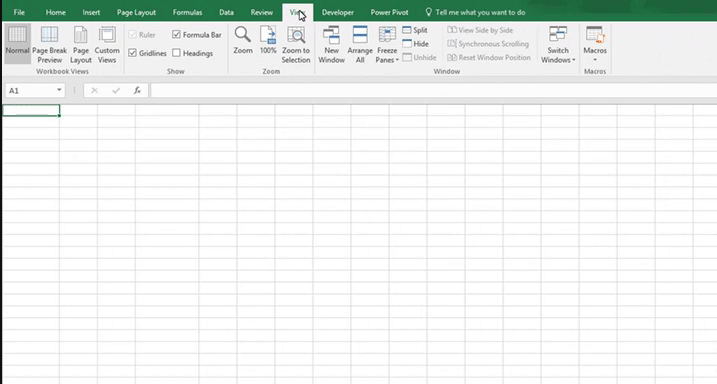Viewport: 717px width, 384px height.
Task: Expand the Name Box dropdown arrow
Action: click(59, 90)
